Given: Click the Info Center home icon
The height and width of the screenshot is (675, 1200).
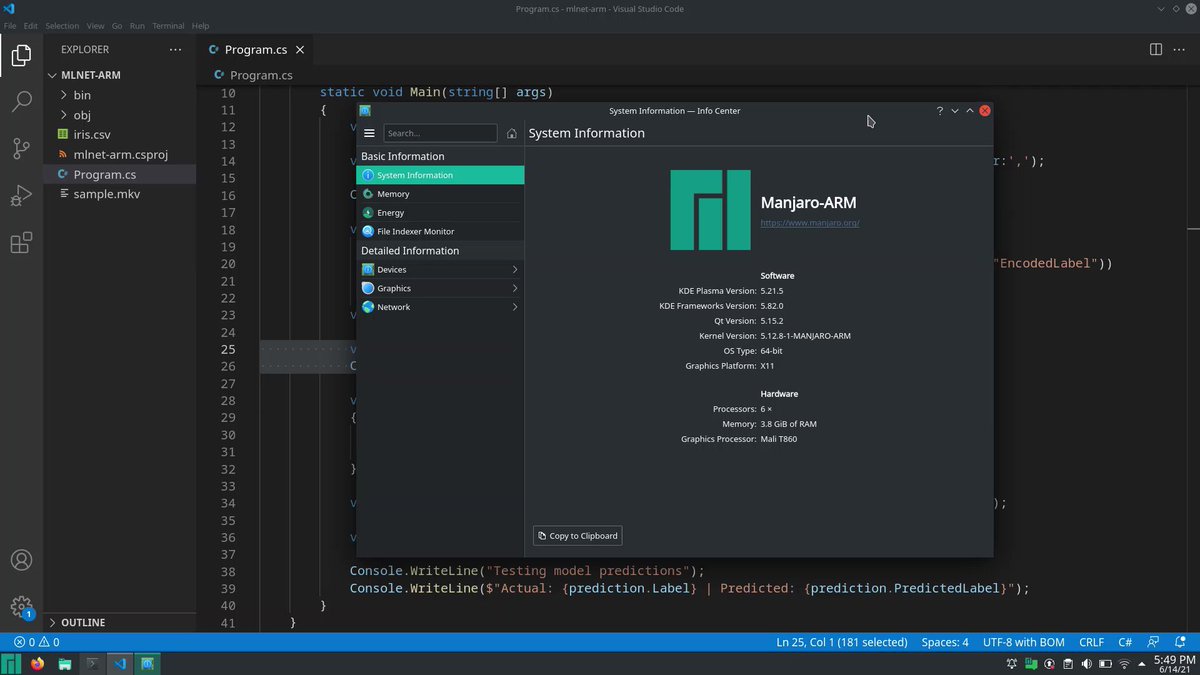Looking at the screenshot, I should 512,133.
